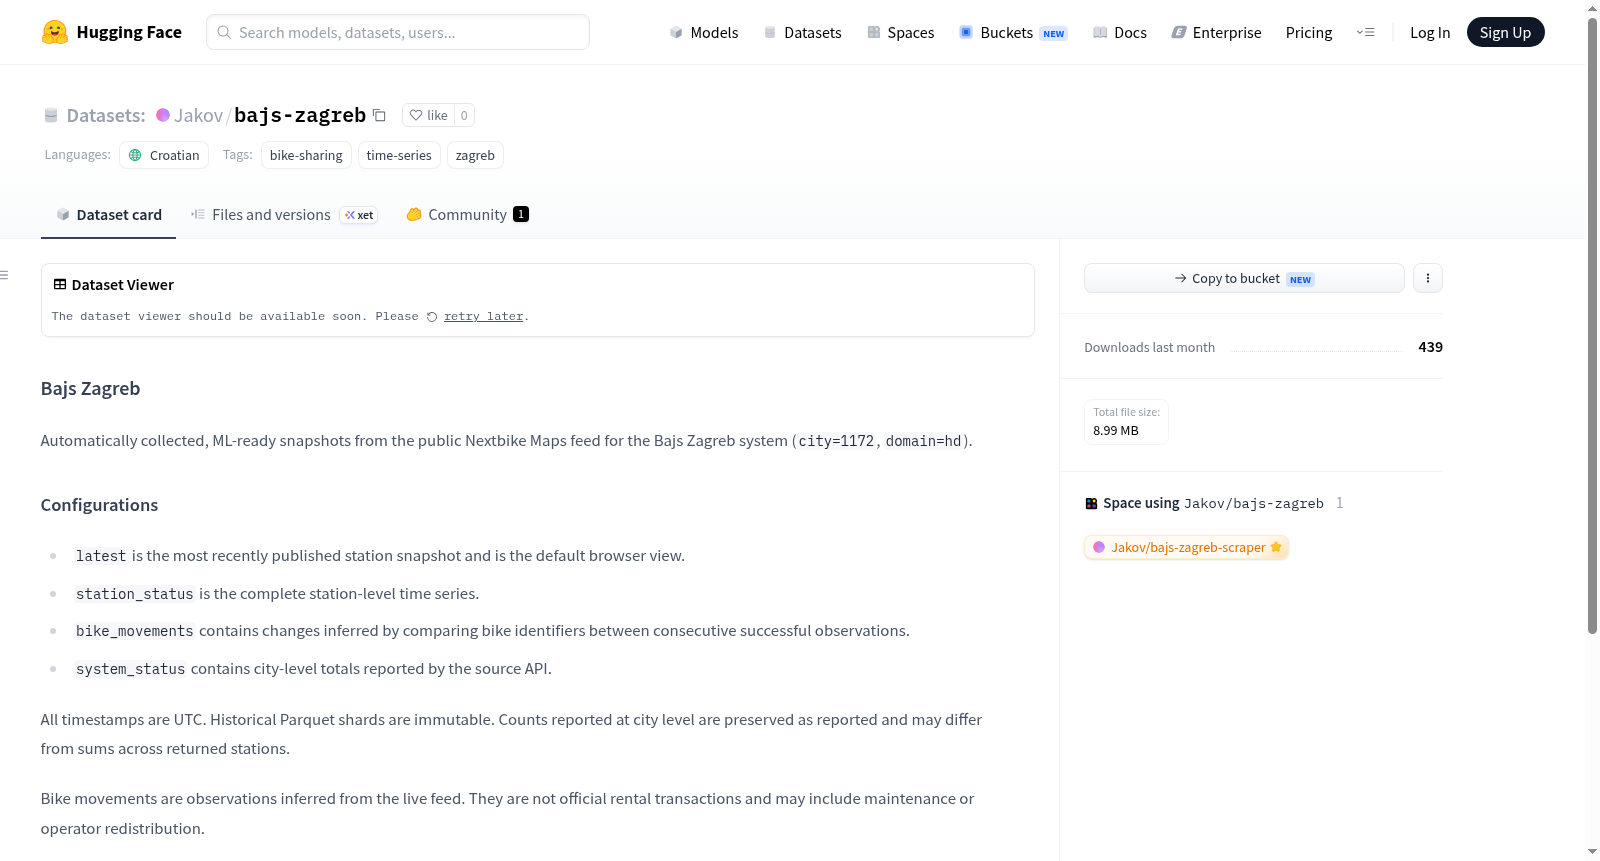
Task: Navigate to Enterprise
Action: [1216, 32]
